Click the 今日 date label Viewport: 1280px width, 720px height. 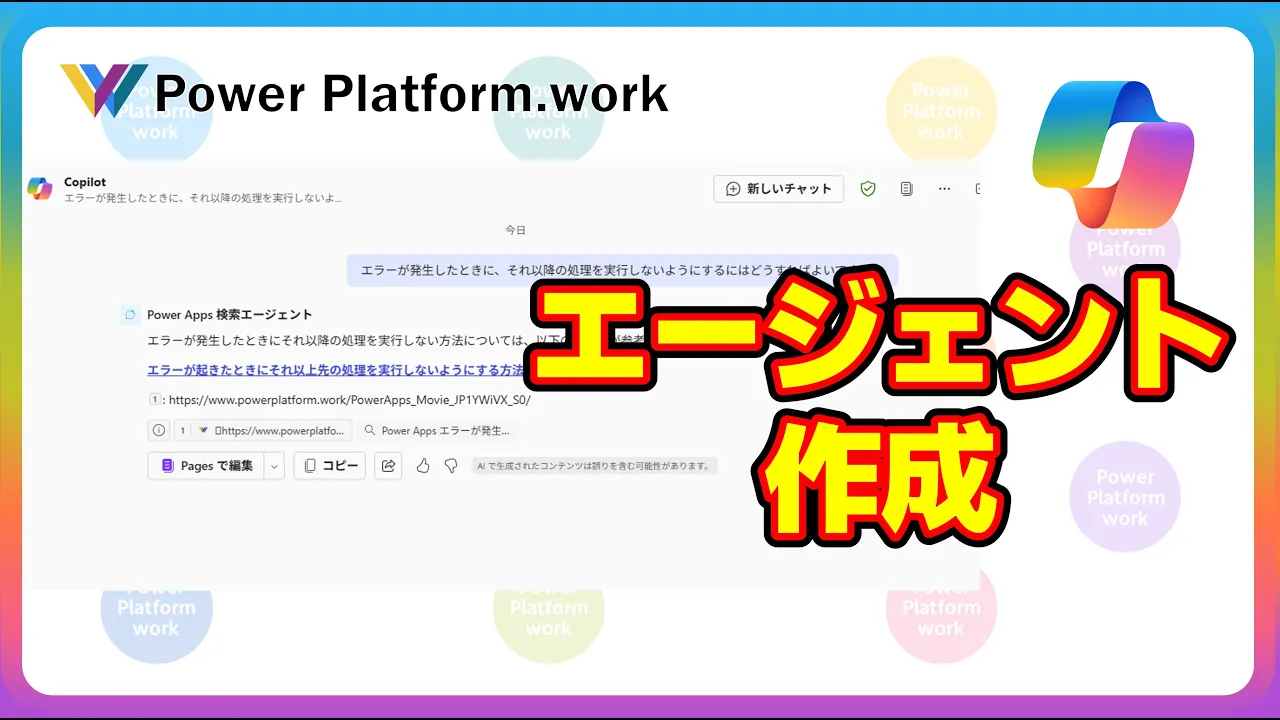pyautogui.click(x=515, y=230)
